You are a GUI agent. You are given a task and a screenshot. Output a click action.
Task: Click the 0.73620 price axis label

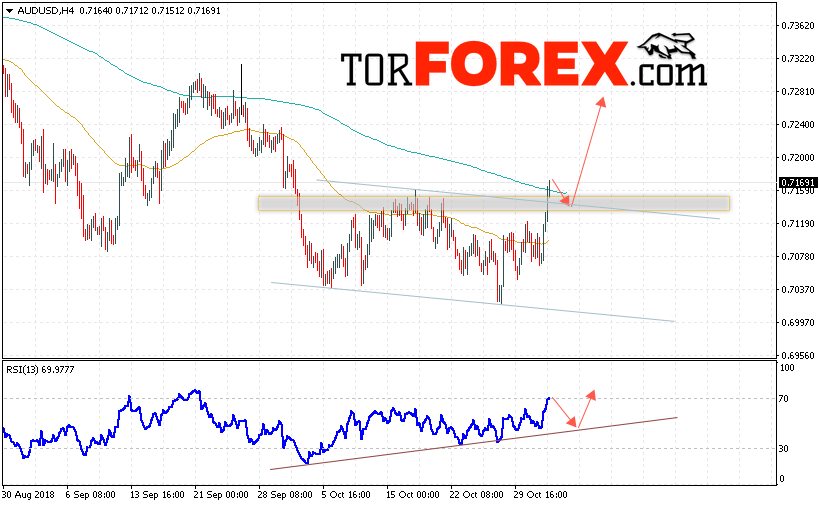point(798,26)
